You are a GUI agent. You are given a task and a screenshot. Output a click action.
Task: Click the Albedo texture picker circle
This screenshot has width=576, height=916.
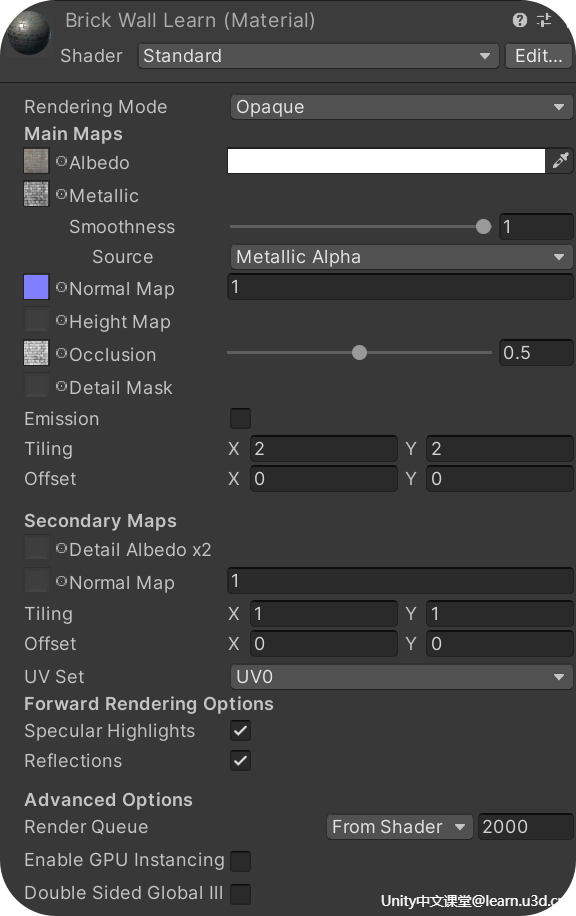click(x=61, y=162)
